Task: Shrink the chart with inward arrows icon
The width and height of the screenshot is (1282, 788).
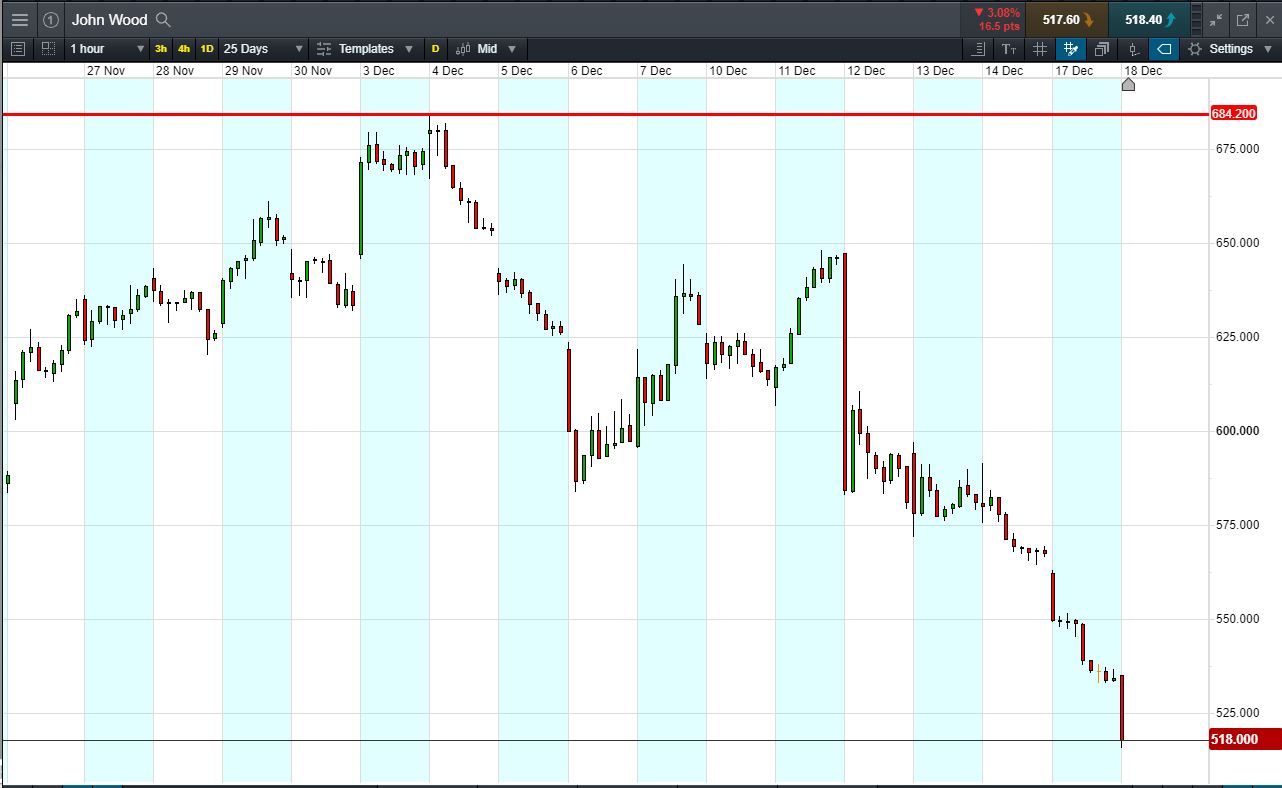Action: (1216, 19)
